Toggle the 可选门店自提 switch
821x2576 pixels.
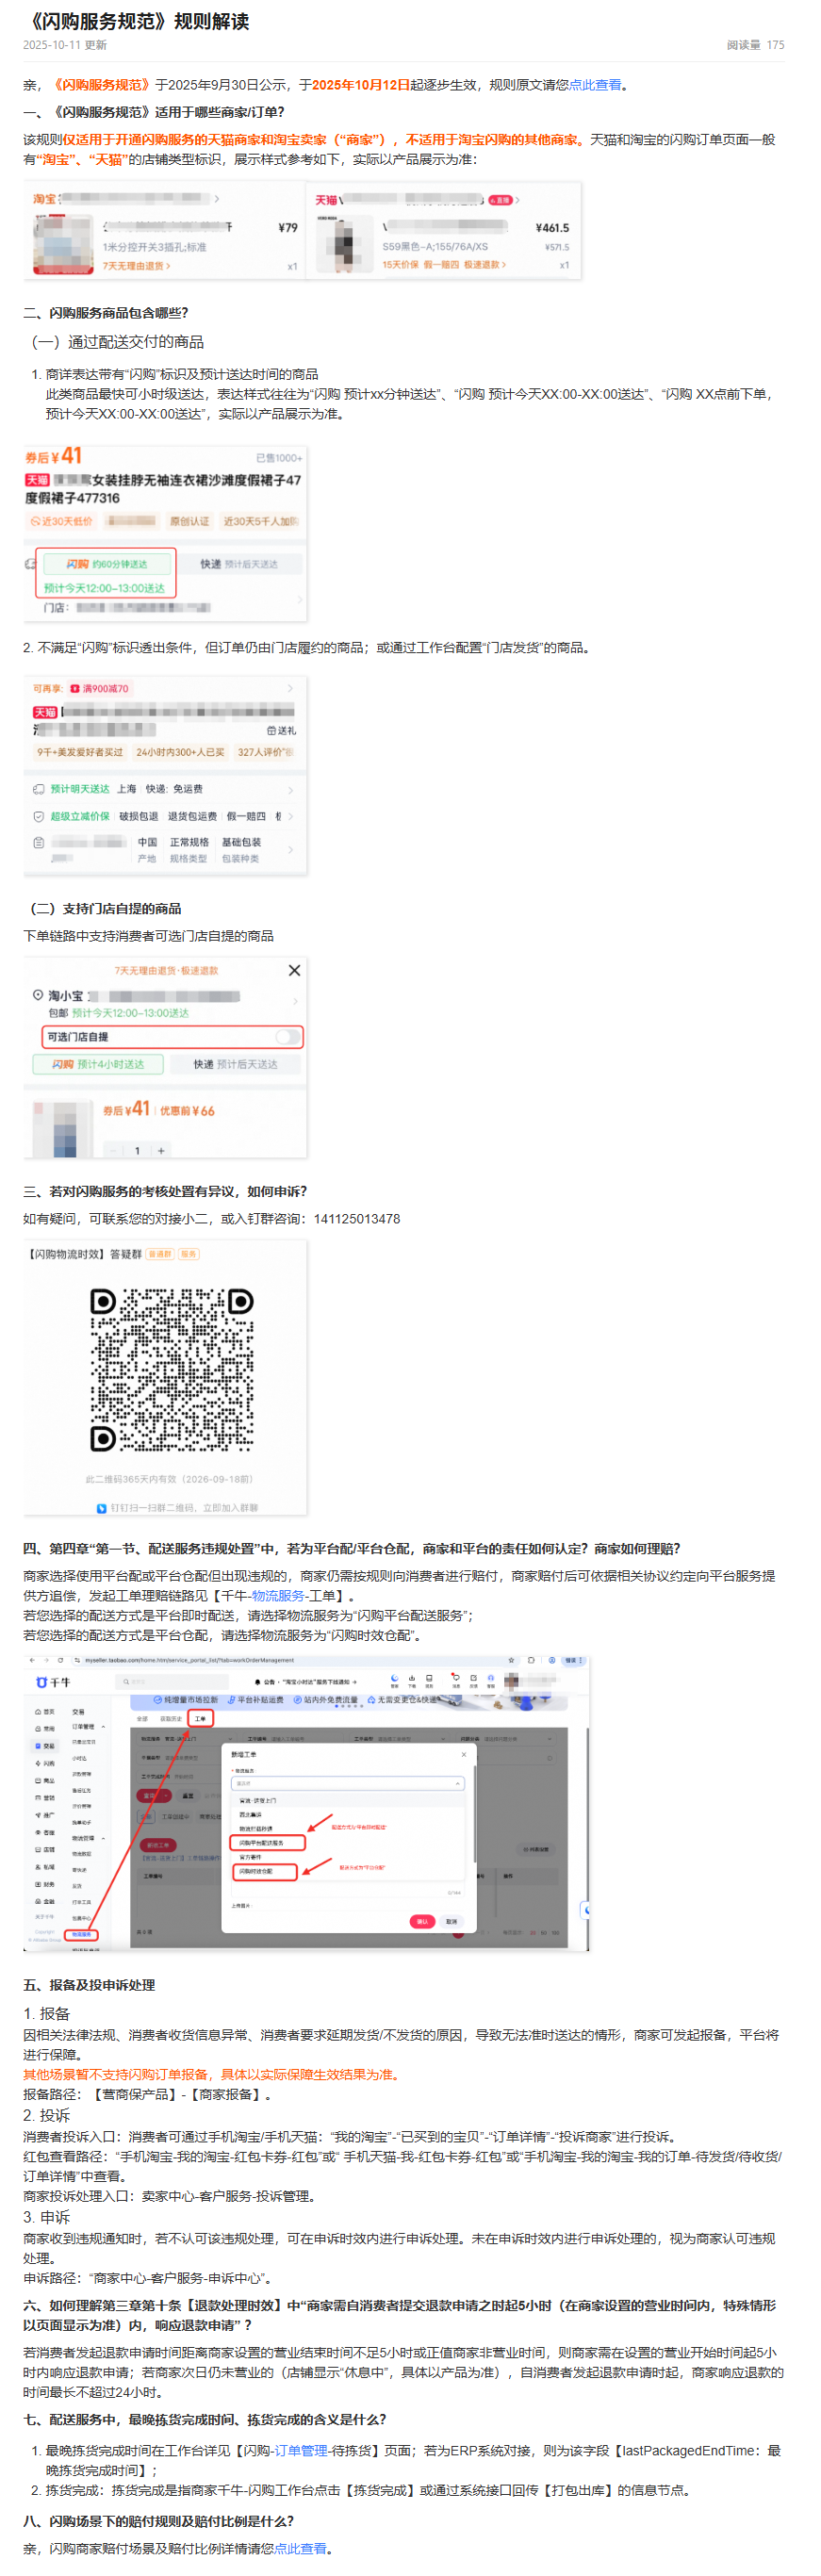click(287, 1037)
